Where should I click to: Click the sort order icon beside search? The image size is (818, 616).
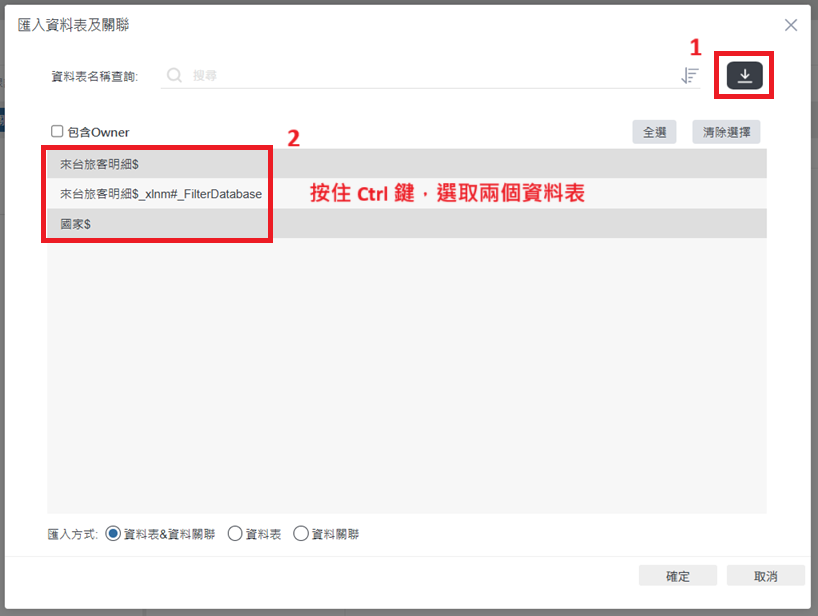click(690, 76)
